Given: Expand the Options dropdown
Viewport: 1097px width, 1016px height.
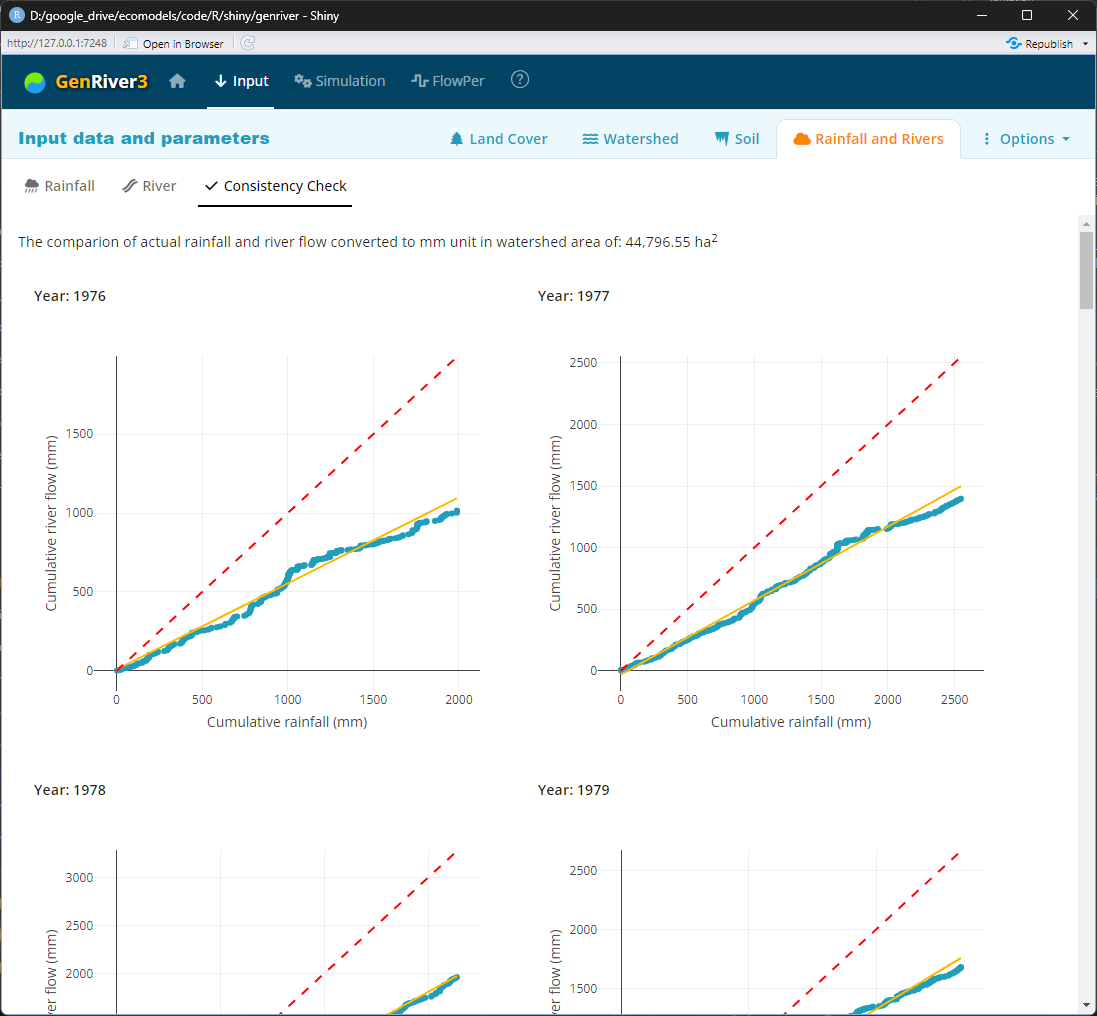Looking at the screenshot, I should pos(1026,139).
